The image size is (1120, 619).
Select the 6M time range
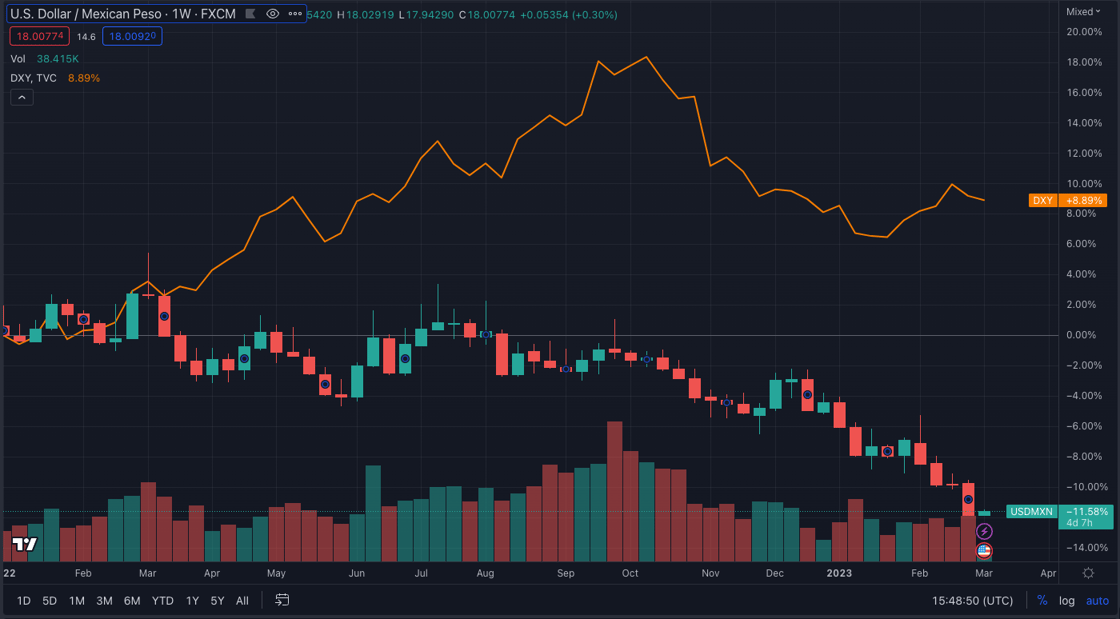[132, 600]
